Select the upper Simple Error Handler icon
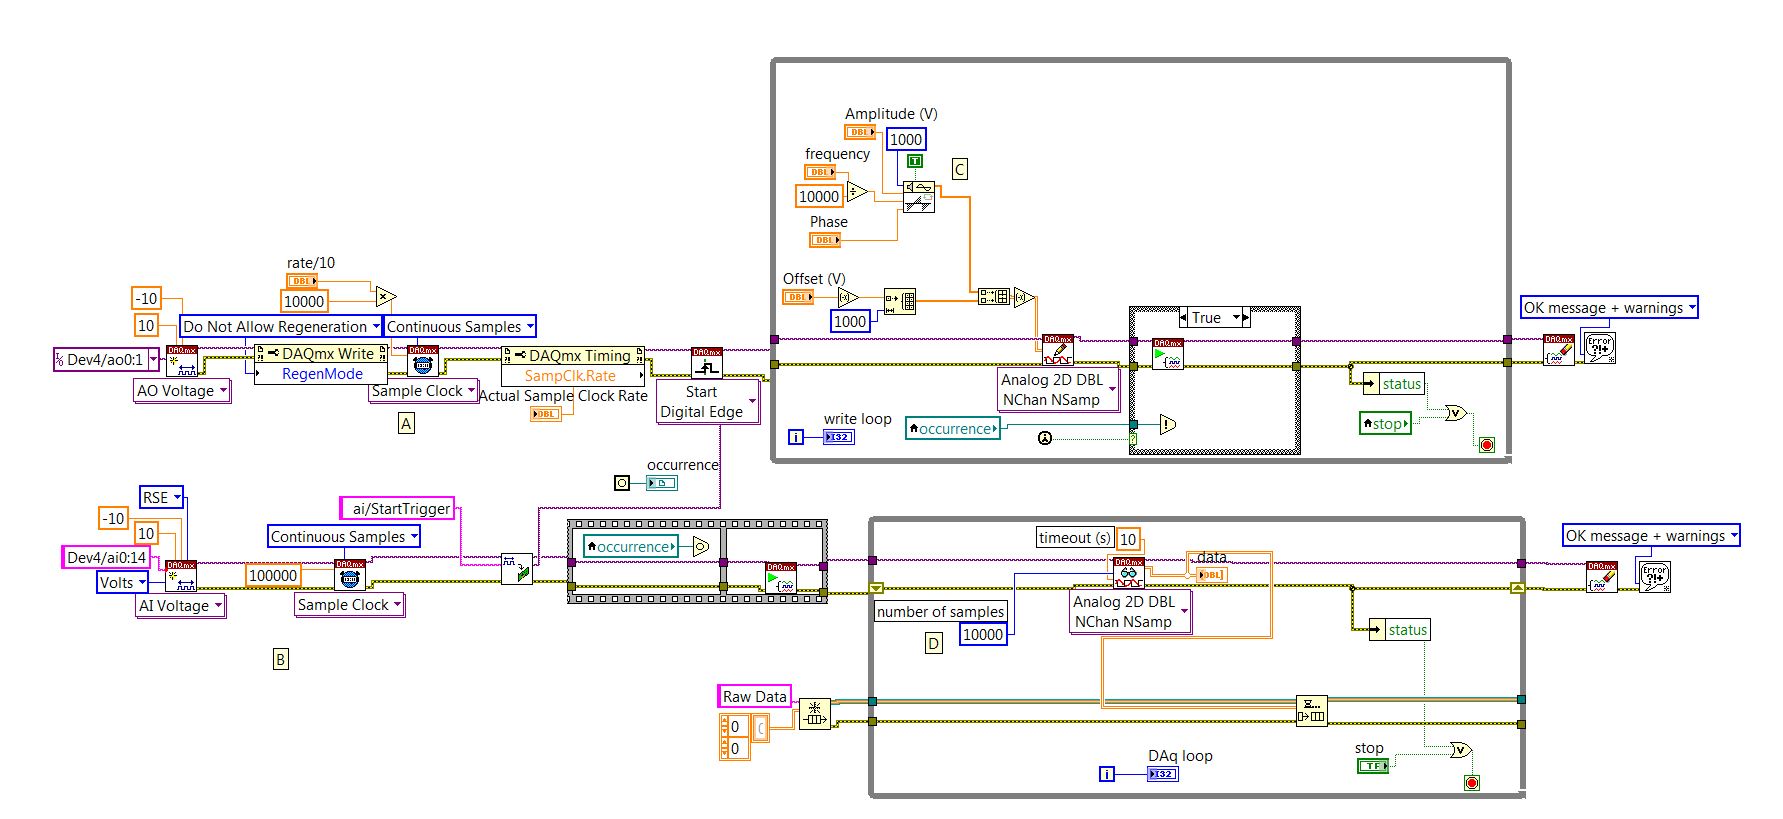 (1599, 348)
